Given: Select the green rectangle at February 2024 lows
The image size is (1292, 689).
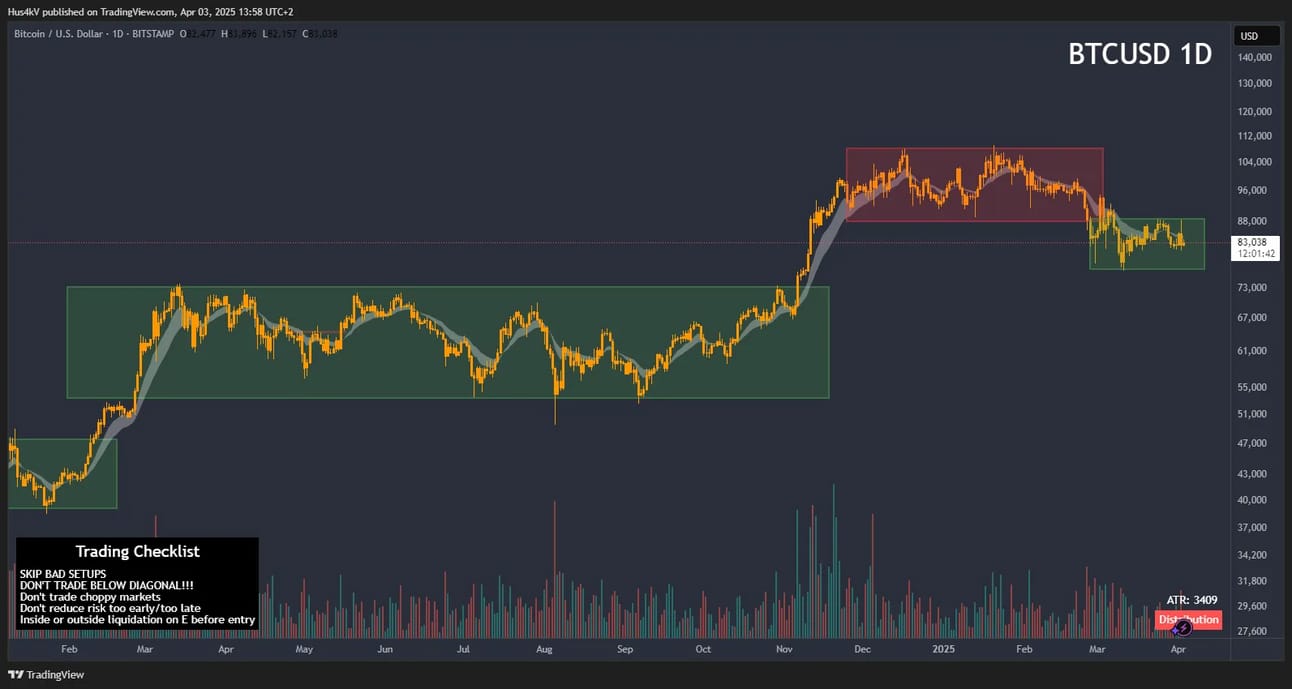Looking at the screenshot, I should click(x=62, y=473).
